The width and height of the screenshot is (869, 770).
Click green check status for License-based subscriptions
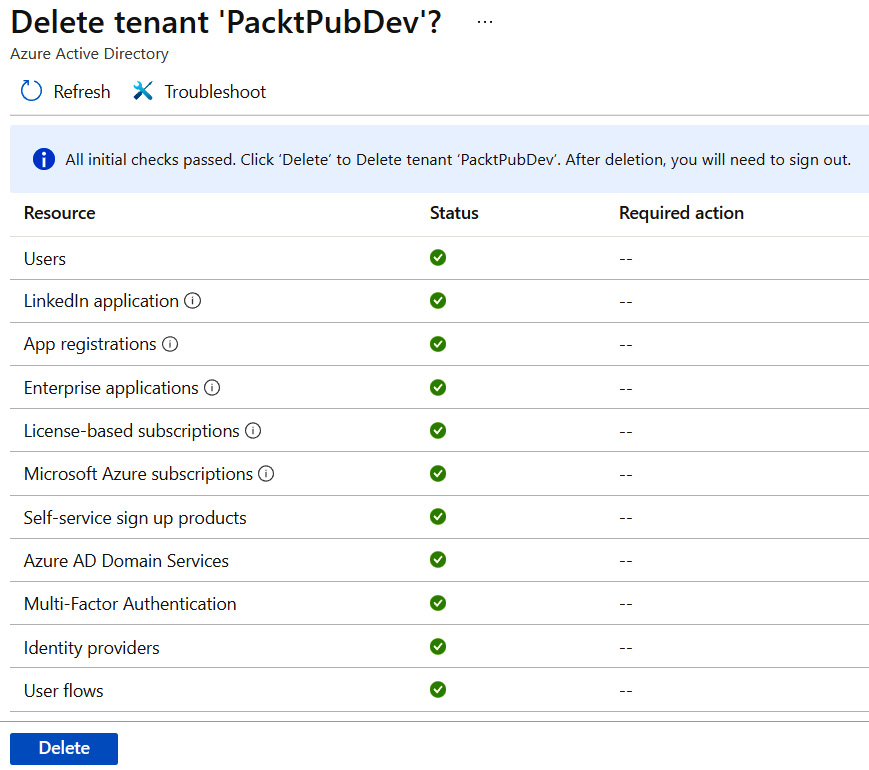[x=438, y=431]
